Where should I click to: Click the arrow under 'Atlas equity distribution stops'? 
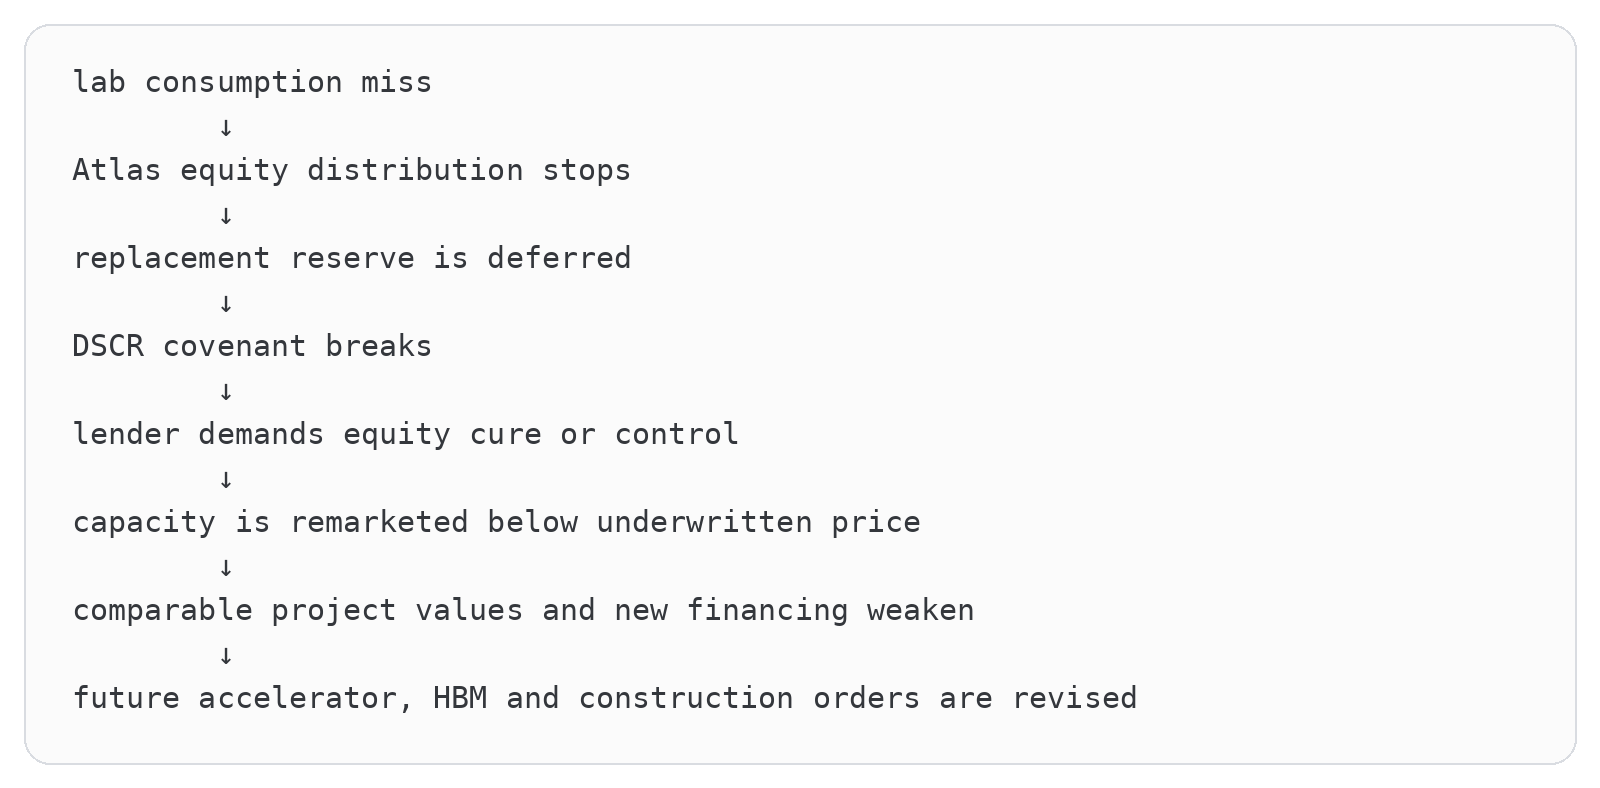pyautogui.click(x=226, y=215)
